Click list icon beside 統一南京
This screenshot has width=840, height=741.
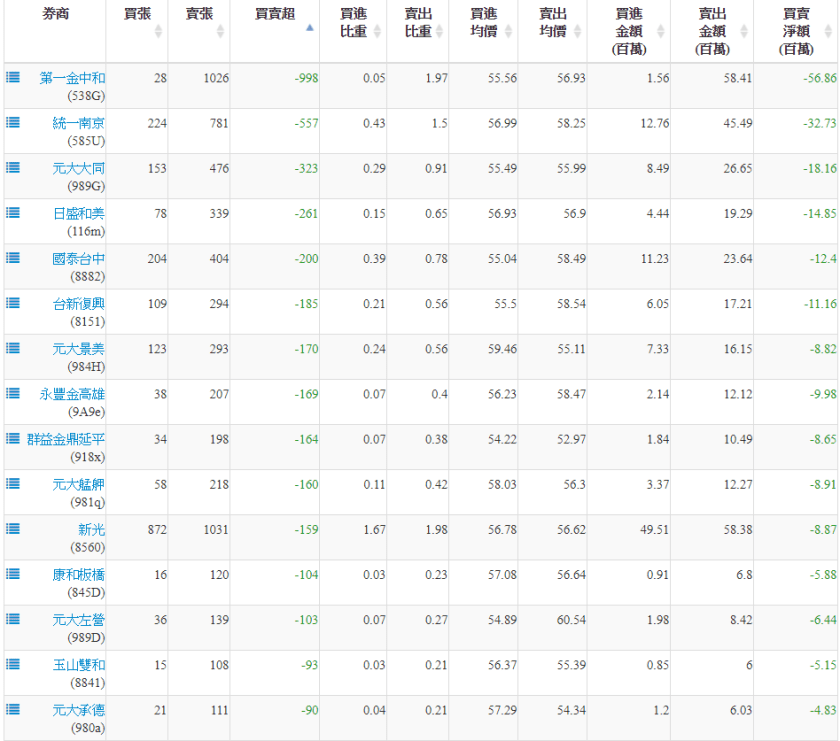point(13,122)
